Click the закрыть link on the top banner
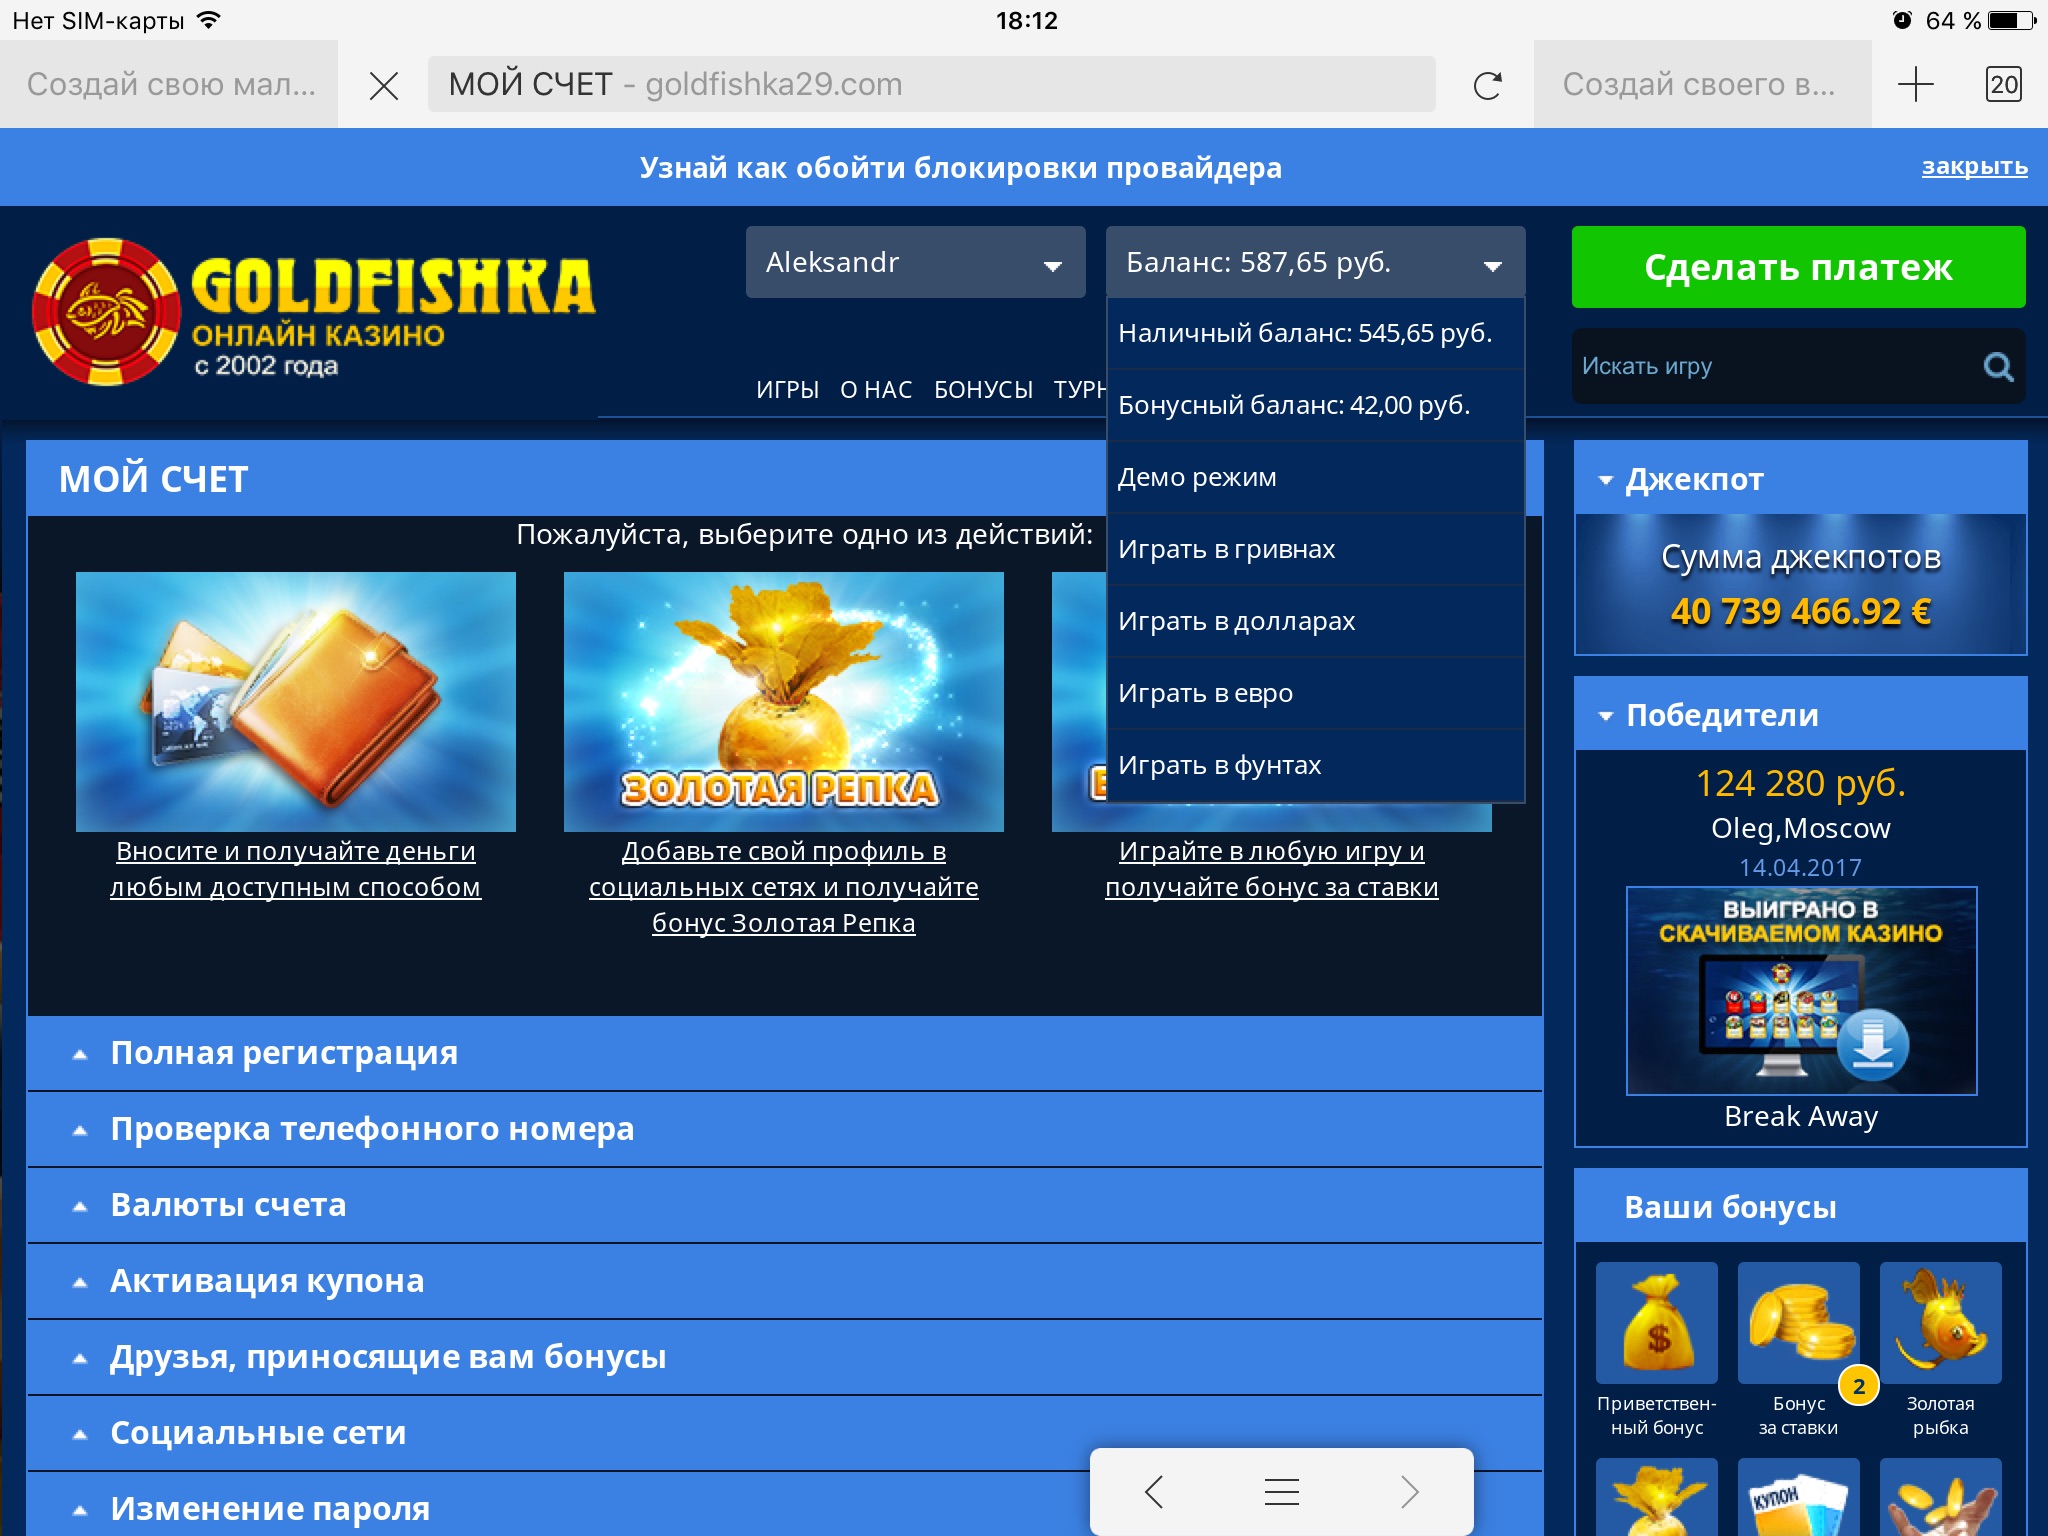This screenshot has height=1536, width=2048. point(1973,166)
